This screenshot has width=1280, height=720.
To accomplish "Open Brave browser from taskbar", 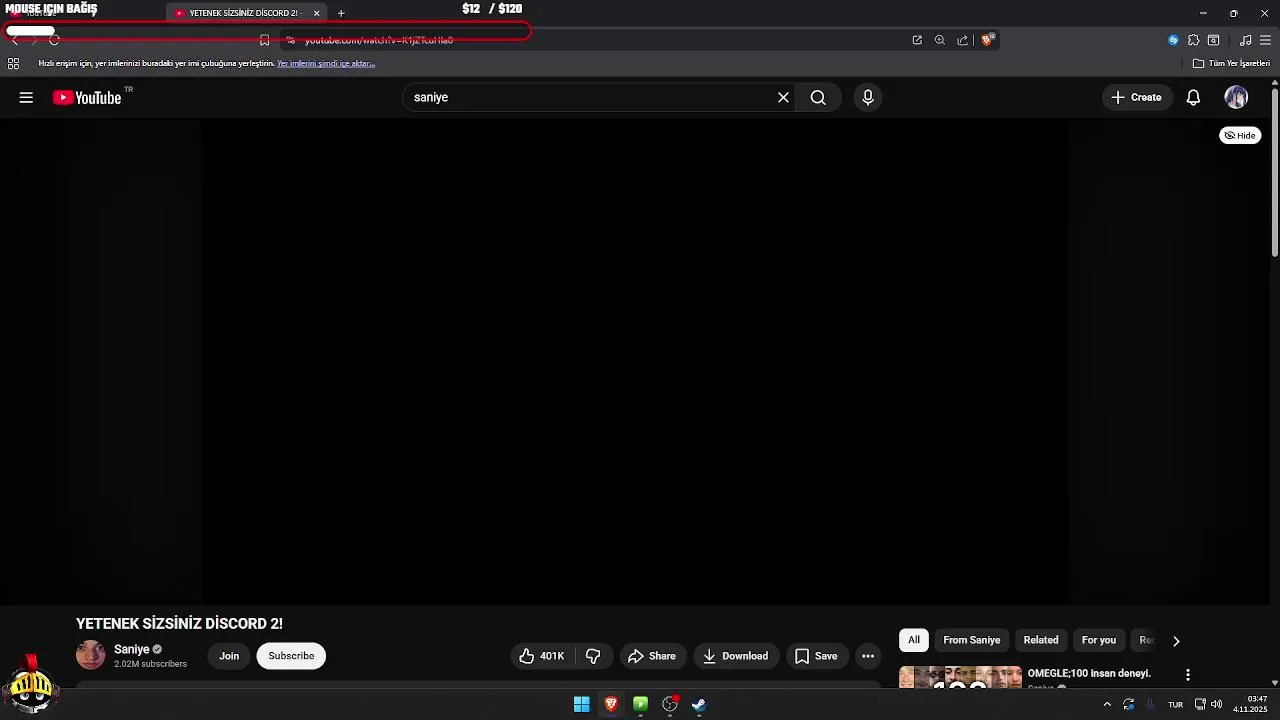I will coord(611,704).
